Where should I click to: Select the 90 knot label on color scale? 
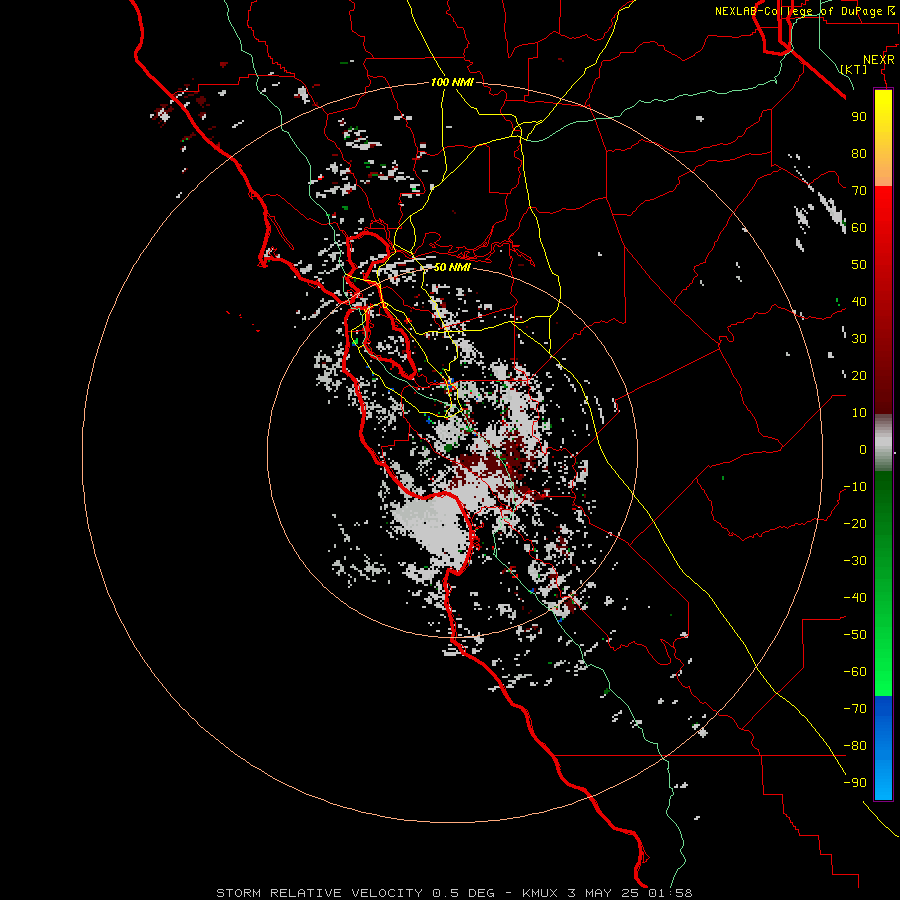[859, 117]
